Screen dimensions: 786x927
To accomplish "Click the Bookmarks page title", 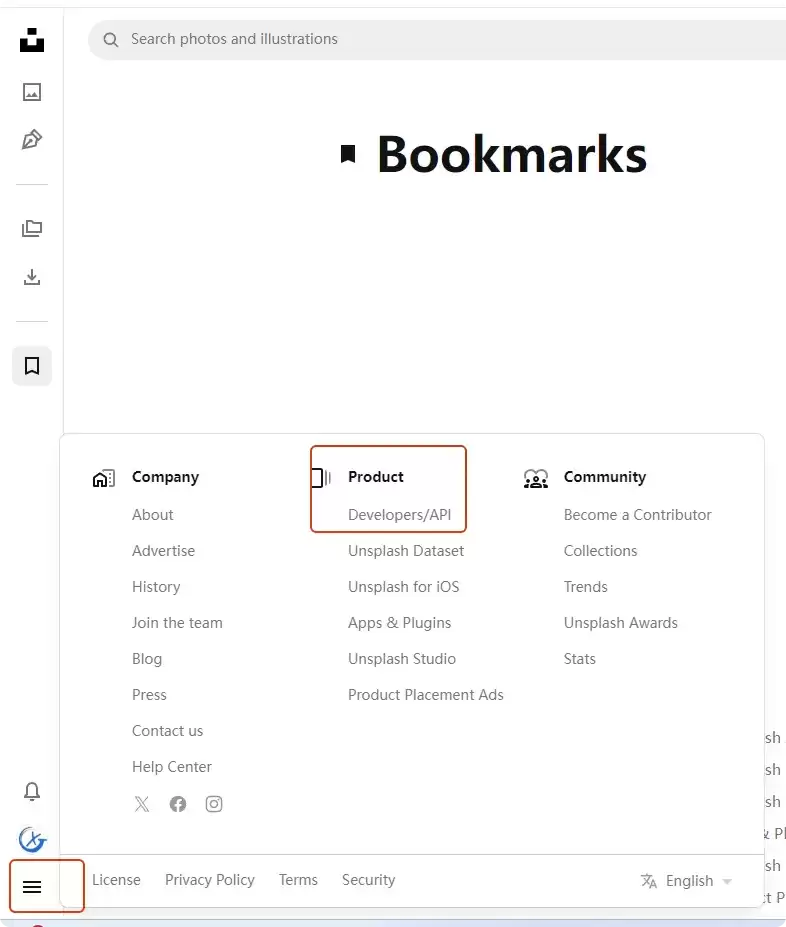I will [x=512, y=154].
